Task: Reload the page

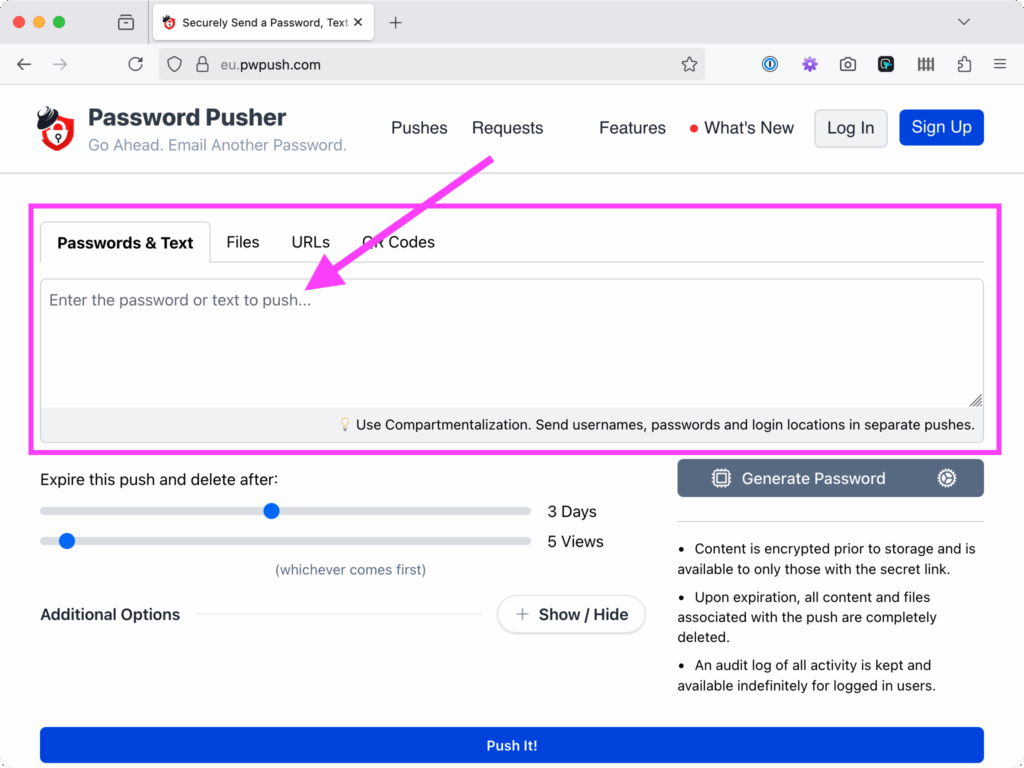Action: [135, 64]
